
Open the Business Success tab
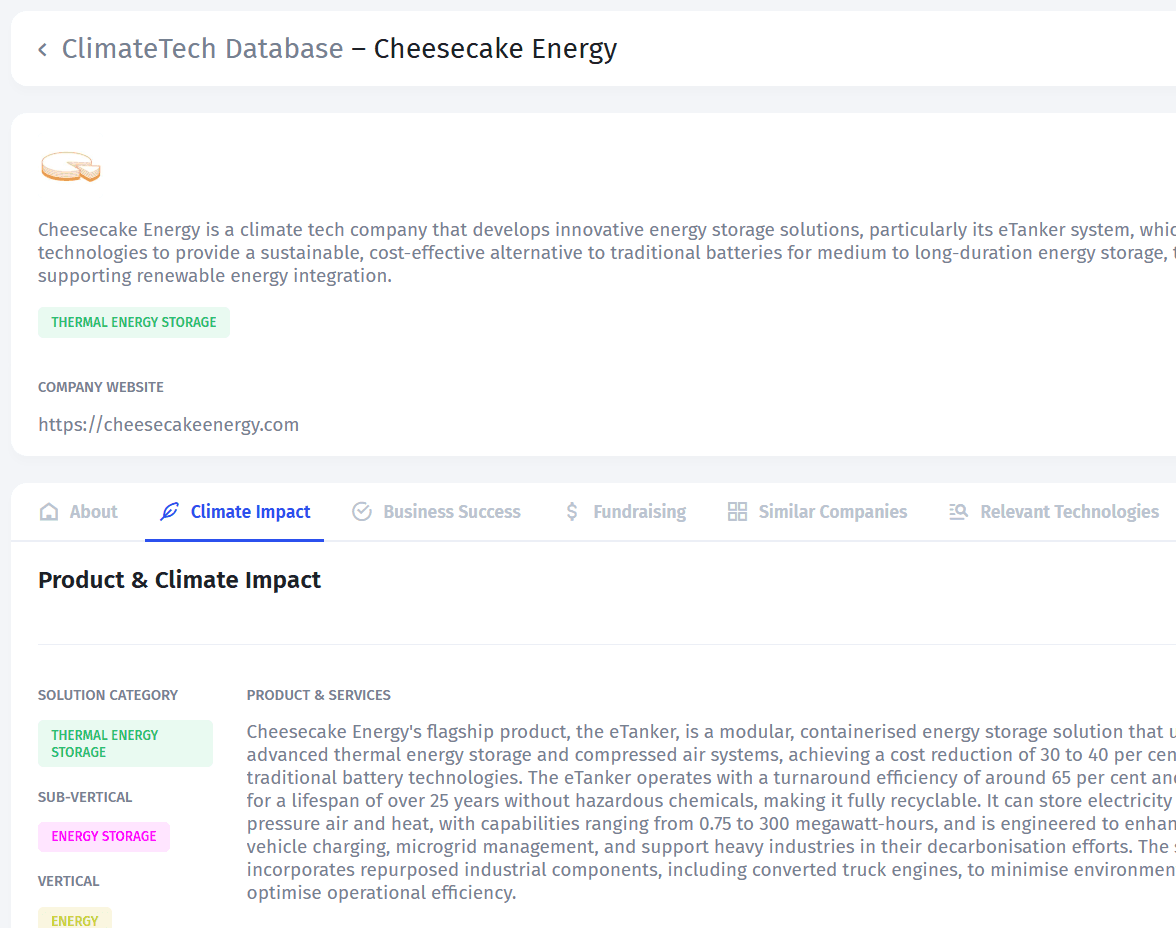436,512
